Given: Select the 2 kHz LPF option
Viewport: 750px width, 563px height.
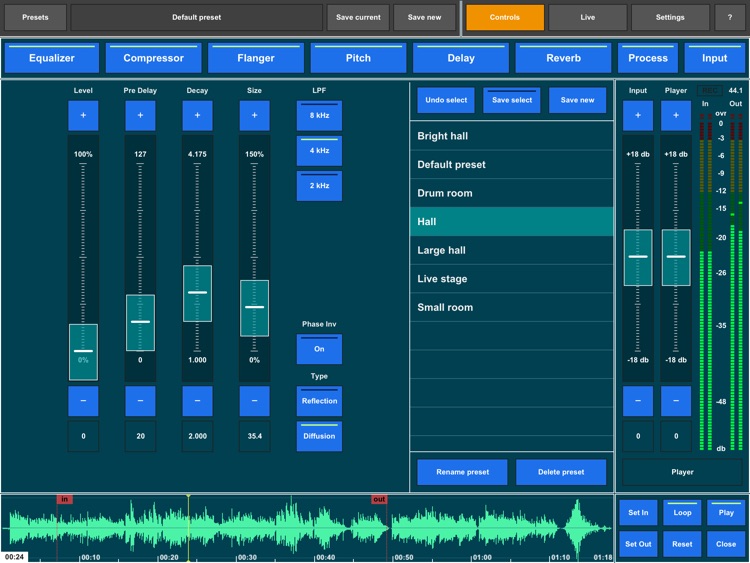Looking at the screenshot, I should pos(319,186).
